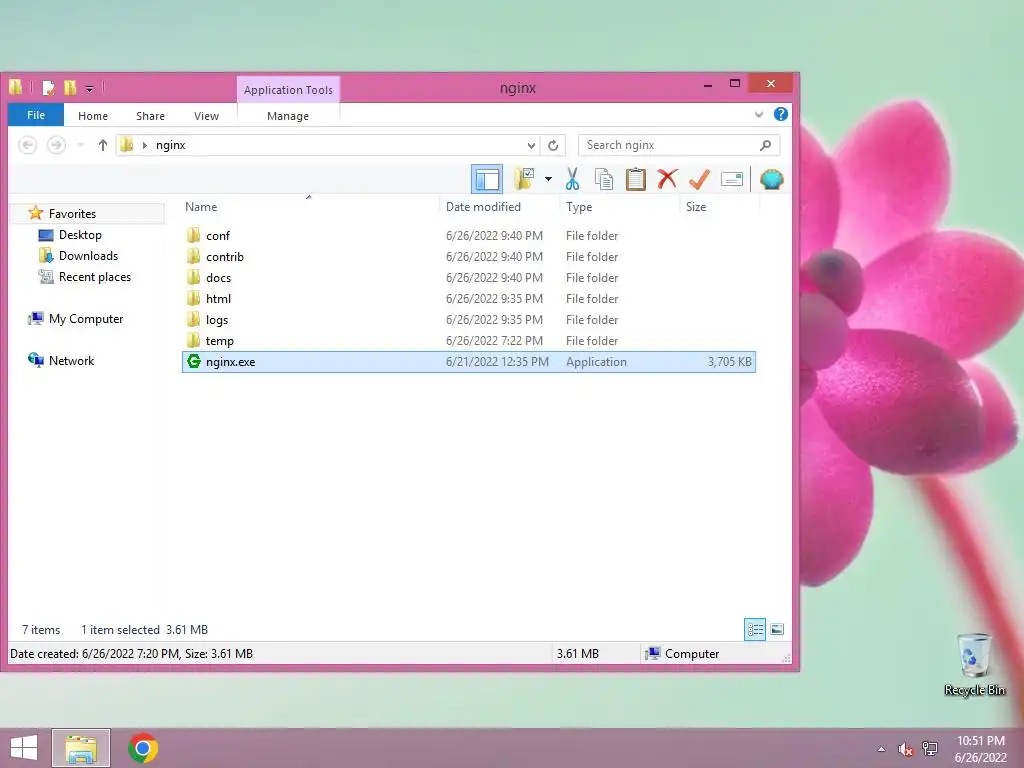Viewport: 1024px width, 768px height.
Task: Open Downloads in navigation pane
Action: point(88,255)
